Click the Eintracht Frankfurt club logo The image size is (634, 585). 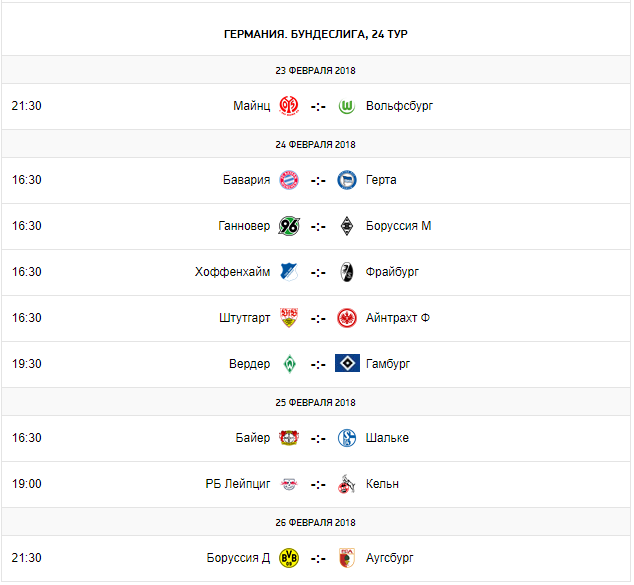[x=347, y=318]
